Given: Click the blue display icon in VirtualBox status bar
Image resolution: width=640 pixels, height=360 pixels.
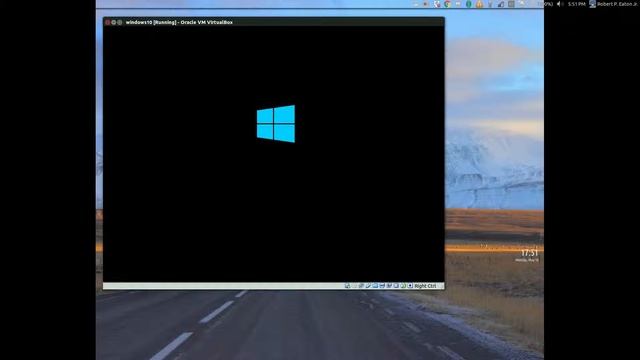Looking at the screenshot, I should pyautogui.click(x=375, y=286).
